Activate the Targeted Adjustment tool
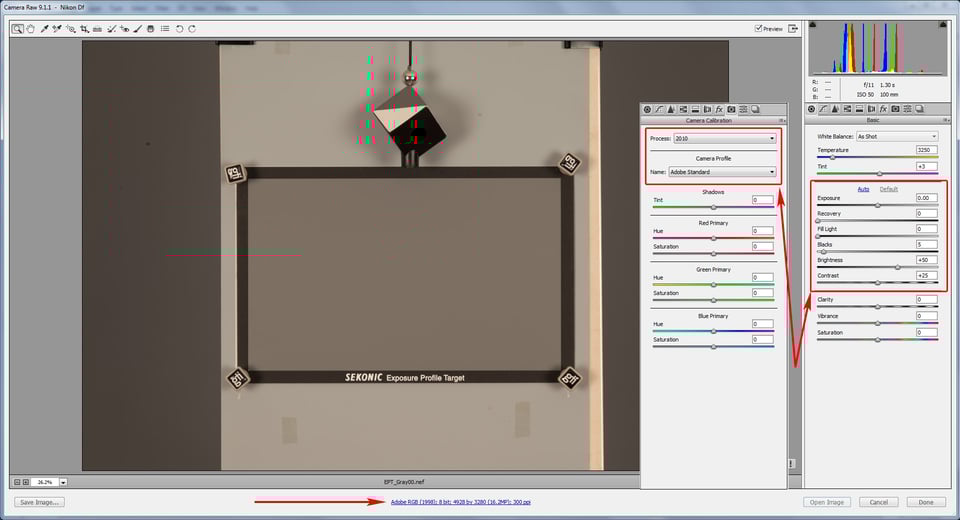Screen dimensions: 960x520 coord(71,29)
